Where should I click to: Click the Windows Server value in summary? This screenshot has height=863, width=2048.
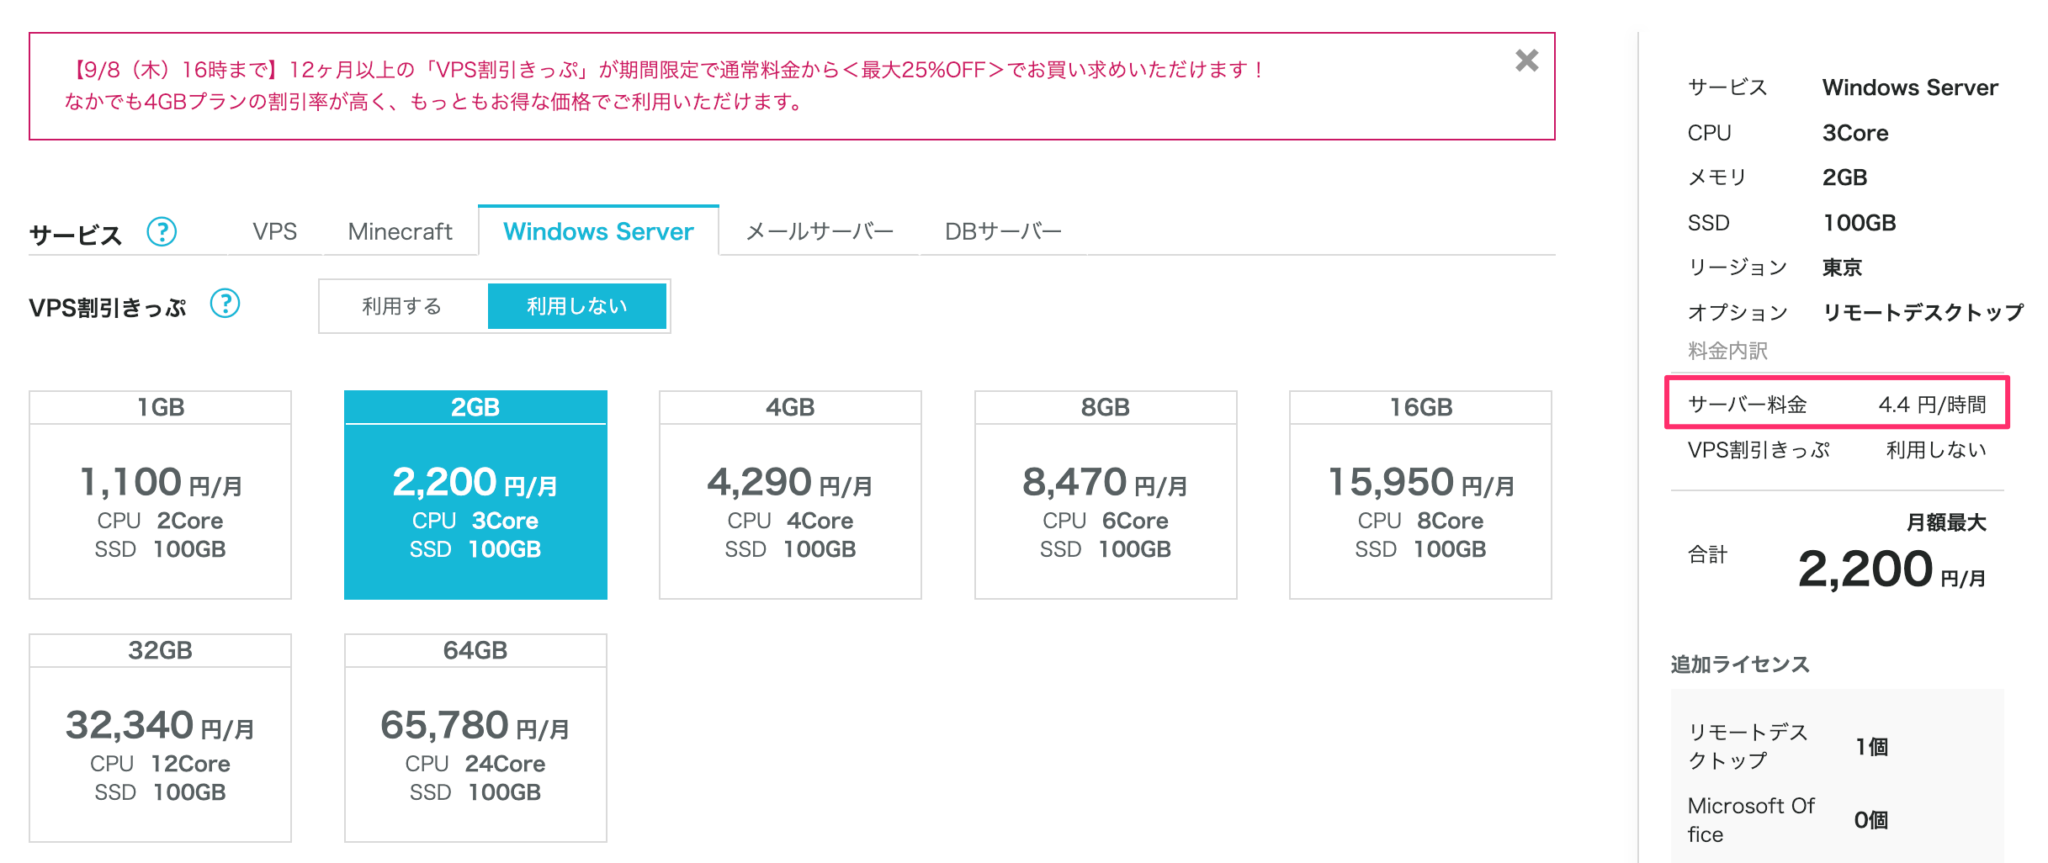(x=1910, y=88)
